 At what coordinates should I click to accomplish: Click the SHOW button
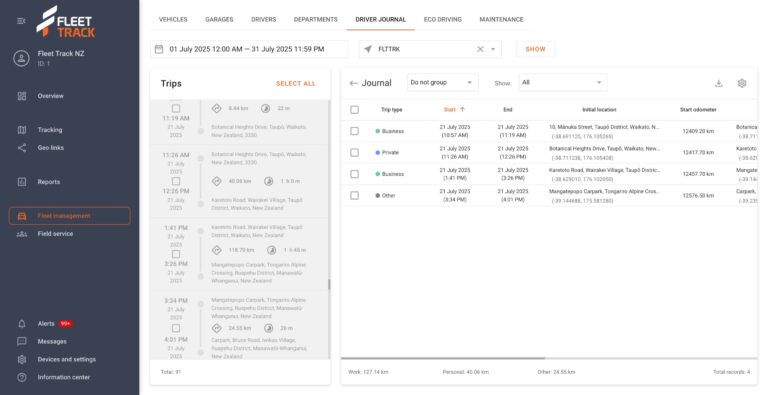coord(535,49)
